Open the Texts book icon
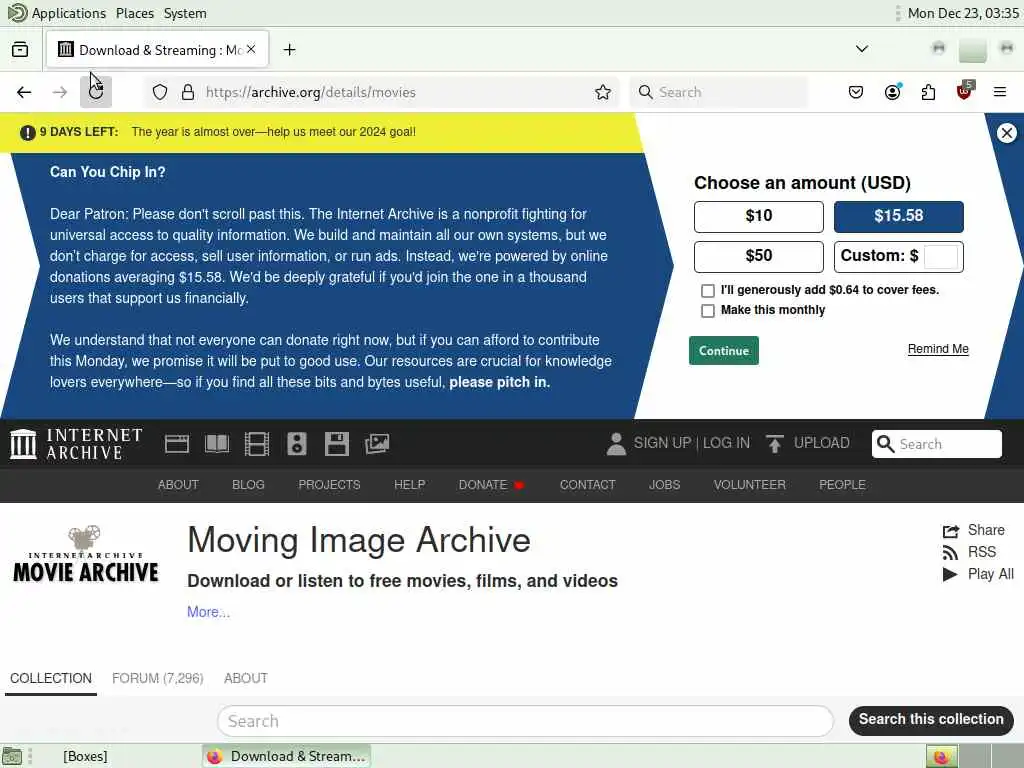Image resolution: width=1024 pixels, height=768 pixels. tap(217, 444)
